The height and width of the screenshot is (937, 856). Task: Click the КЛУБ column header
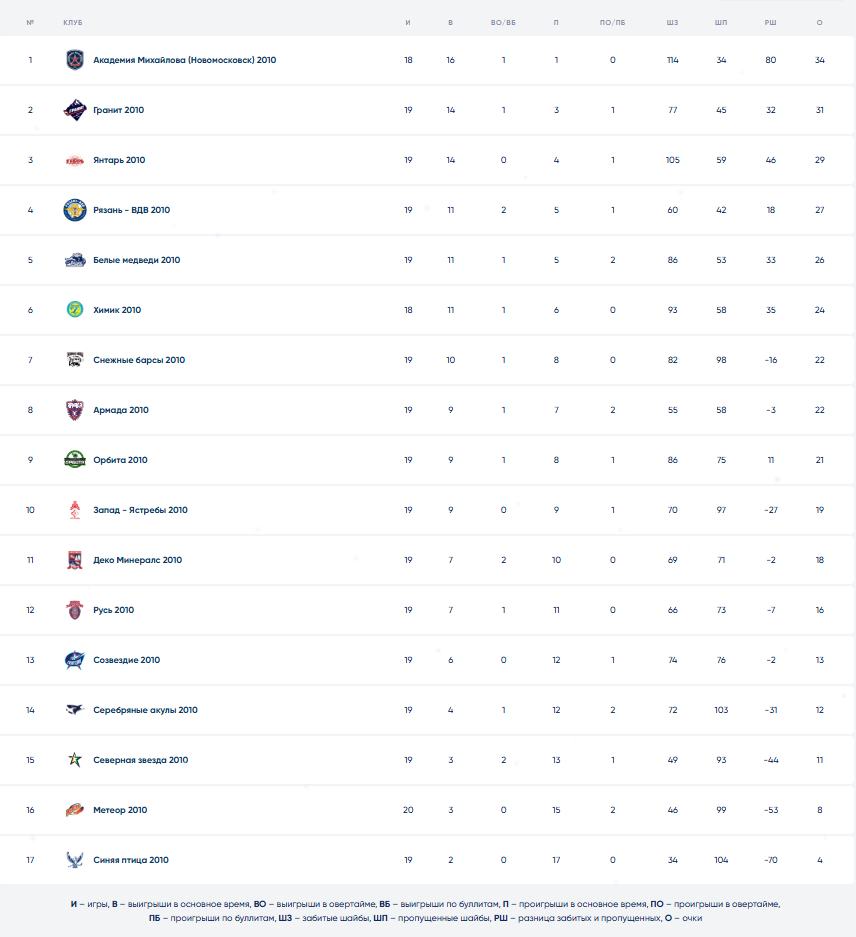[73, 22]
